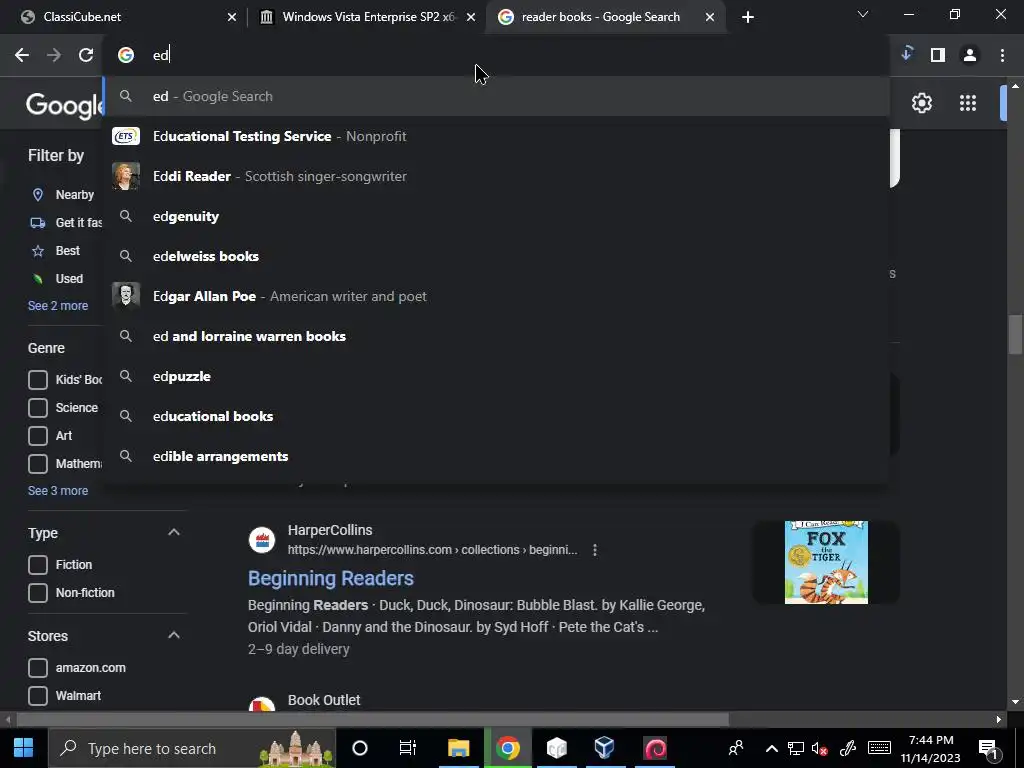Check the Non-fiction type checkbox
The height and width of the screenshot is (768, 1024).
click(x=38, y=593)
